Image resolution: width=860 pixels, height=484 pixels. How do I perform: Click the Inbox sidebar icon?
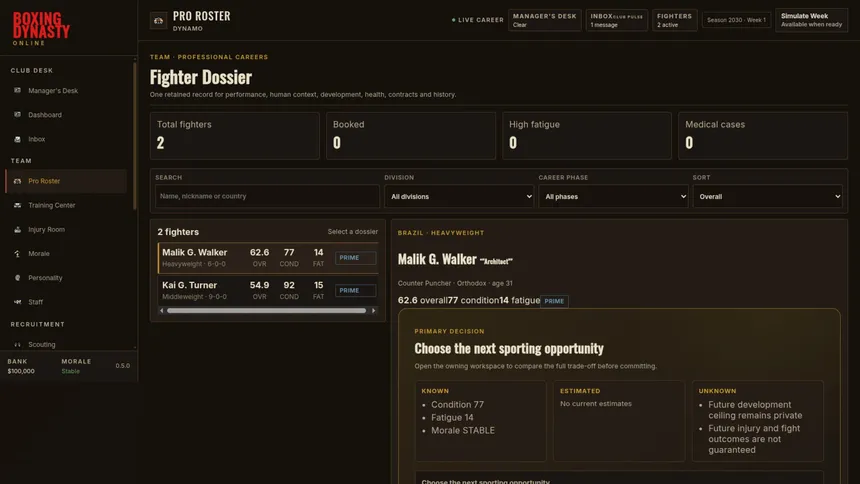click(x=18, y=139)
